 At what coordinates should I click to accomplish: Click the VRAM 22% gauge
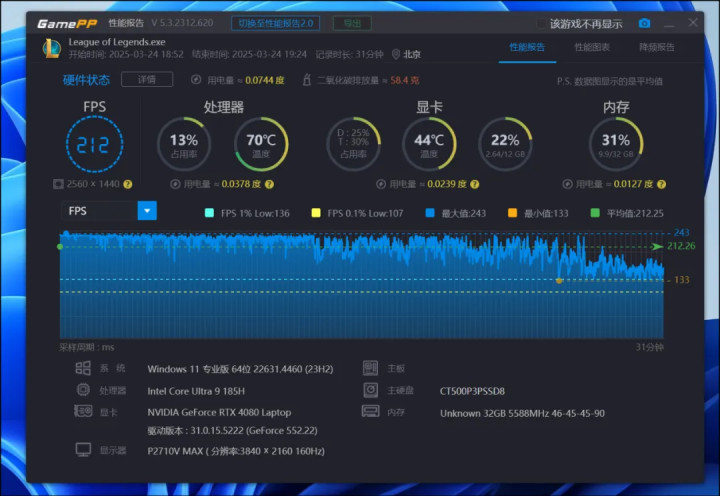505,144
